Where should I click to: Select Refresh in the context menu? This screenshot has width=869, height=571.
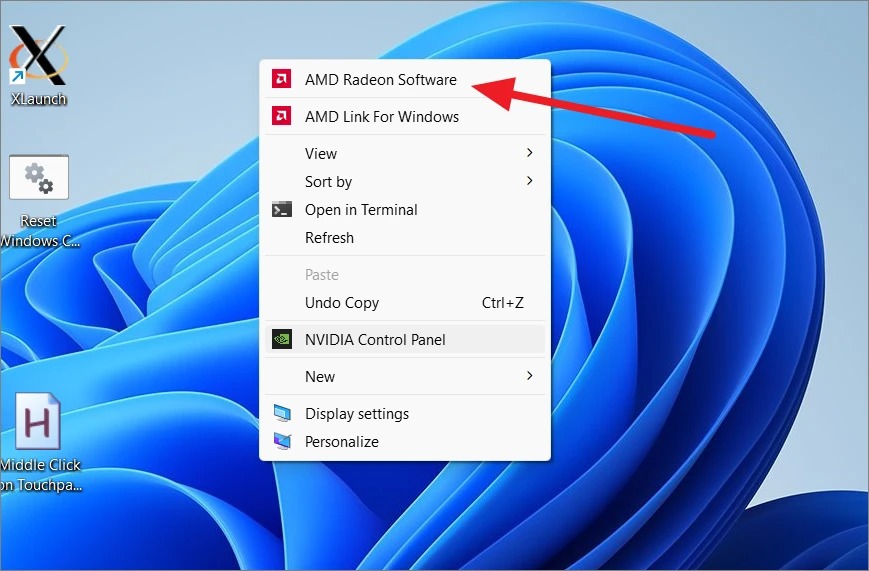pyautogui.click(x=405, y=238)
